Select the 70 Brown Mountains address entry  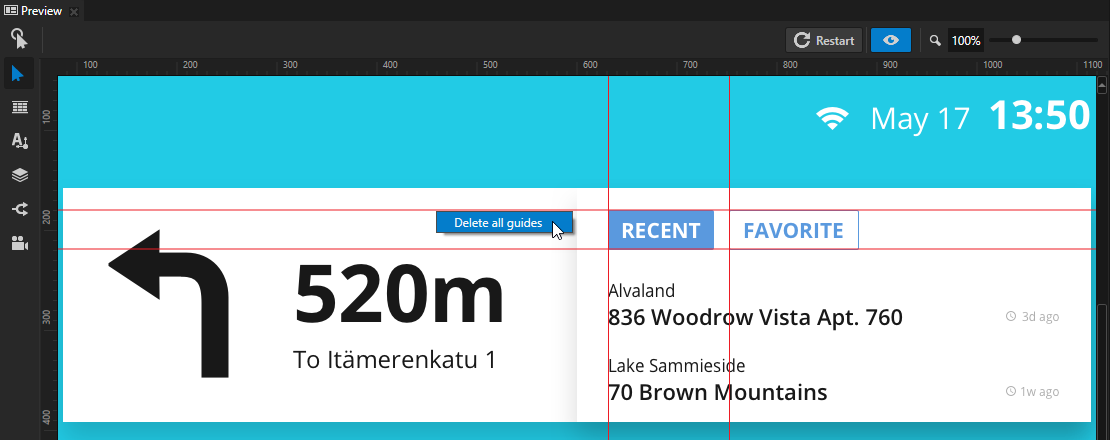coord(717,392)
